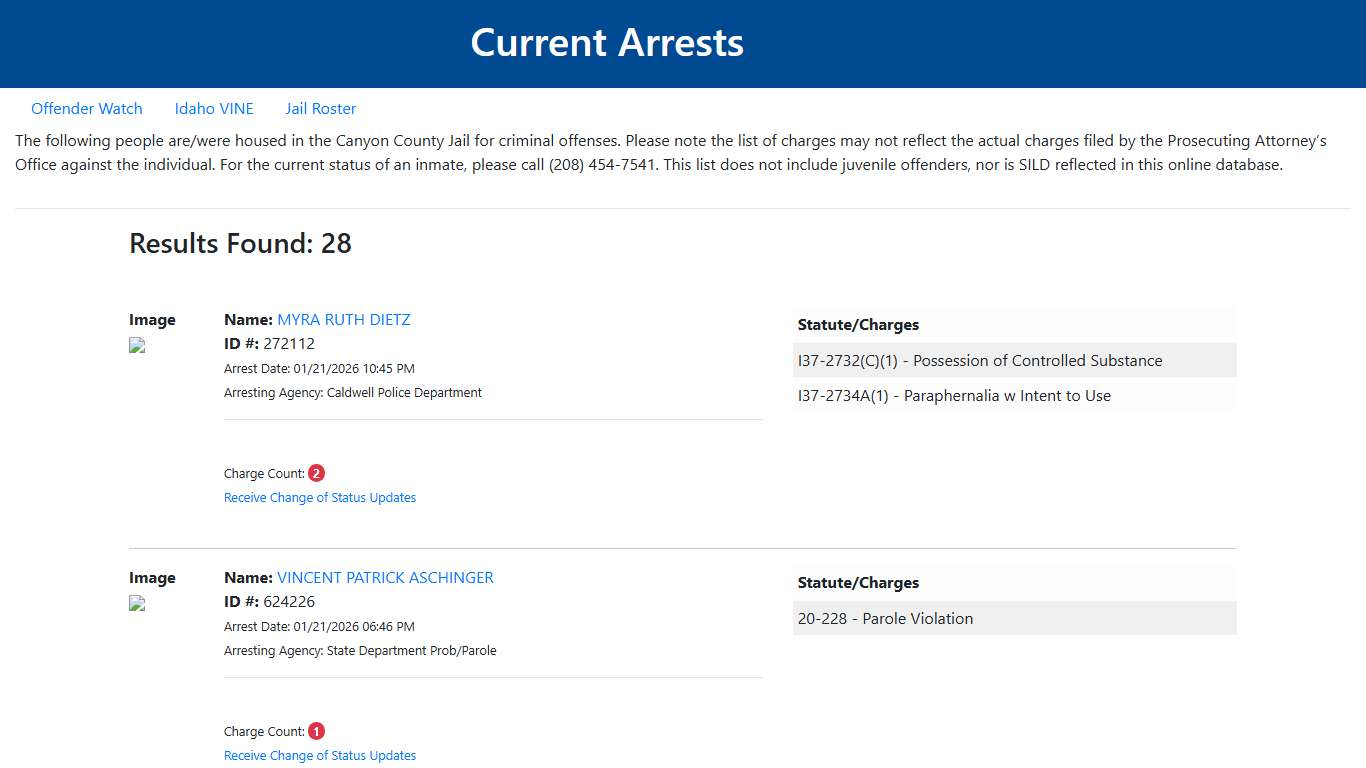Click the broken image icon for VINCENT PATRICK ASCHINGER
This screenshot has width=1366, height=768.
pyautogui.click(x=136, y=603)
